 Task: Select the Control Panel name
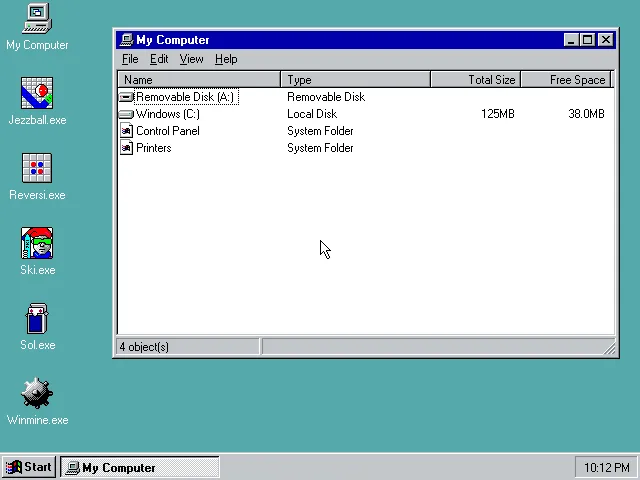pos(168,131)
